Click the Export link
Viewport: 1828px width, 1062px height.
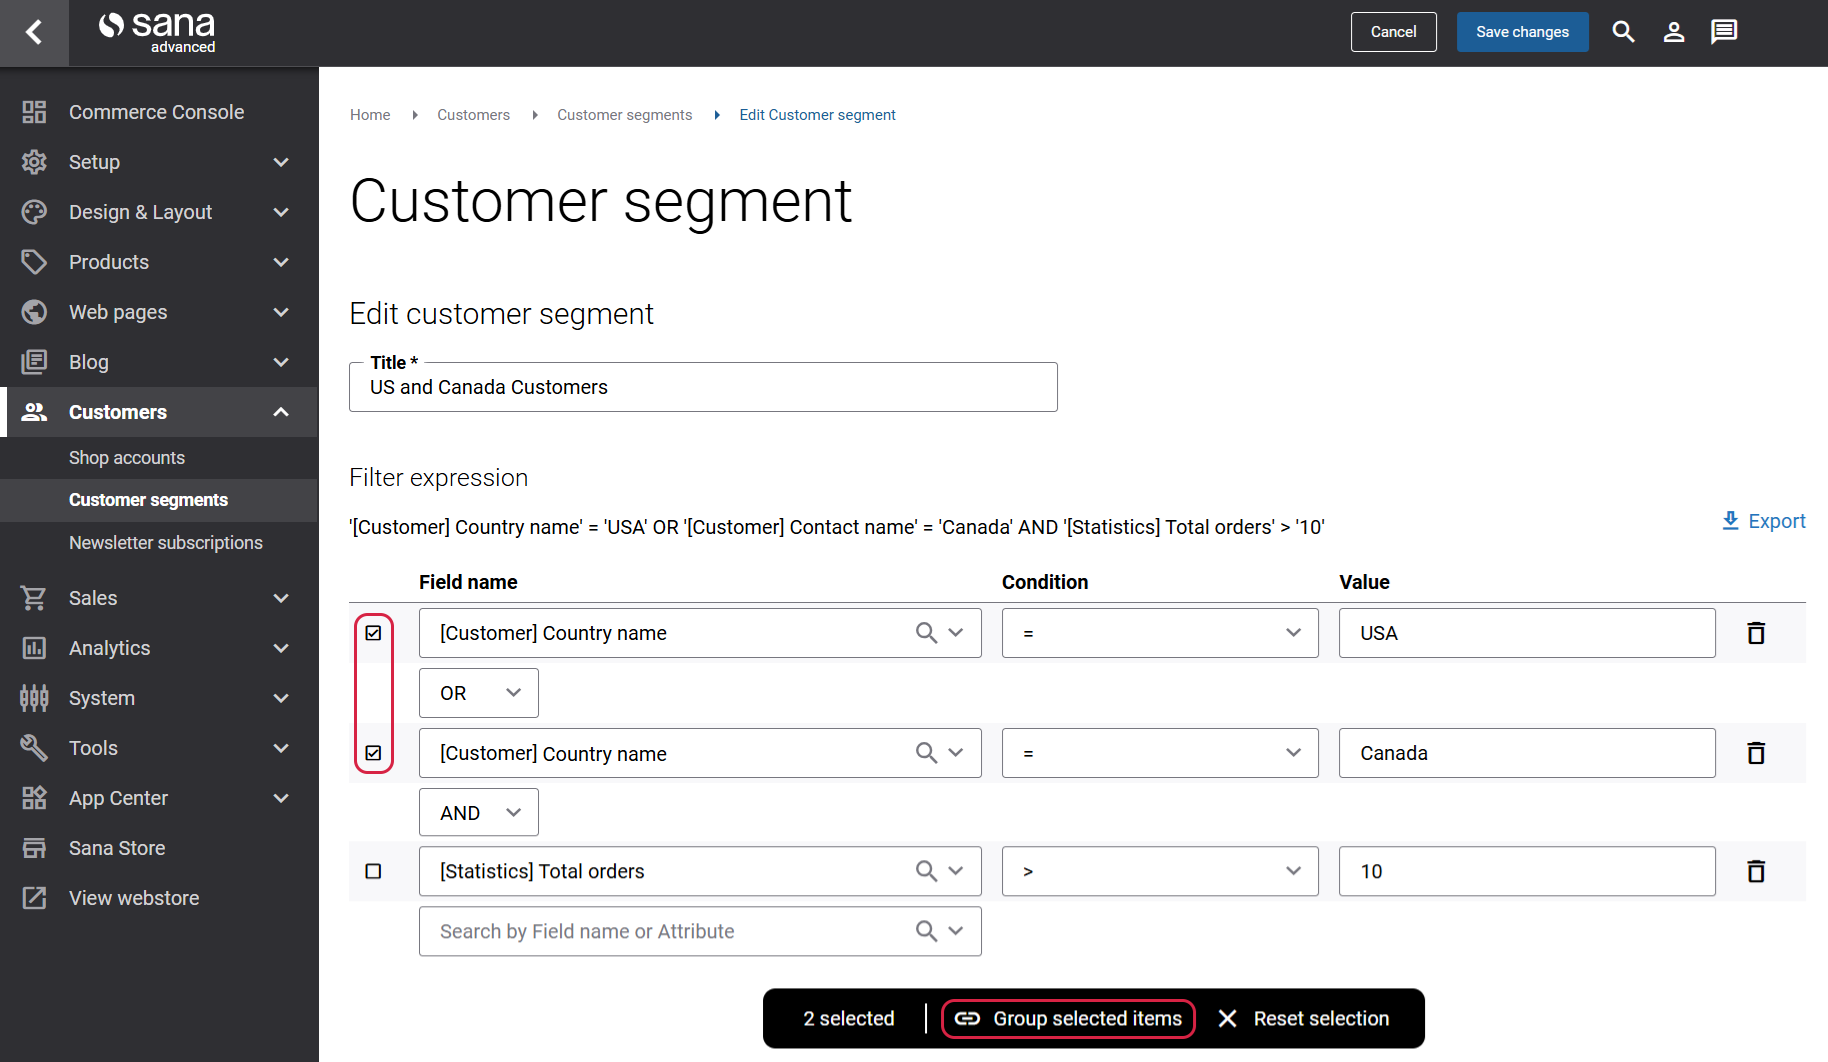1764,521
